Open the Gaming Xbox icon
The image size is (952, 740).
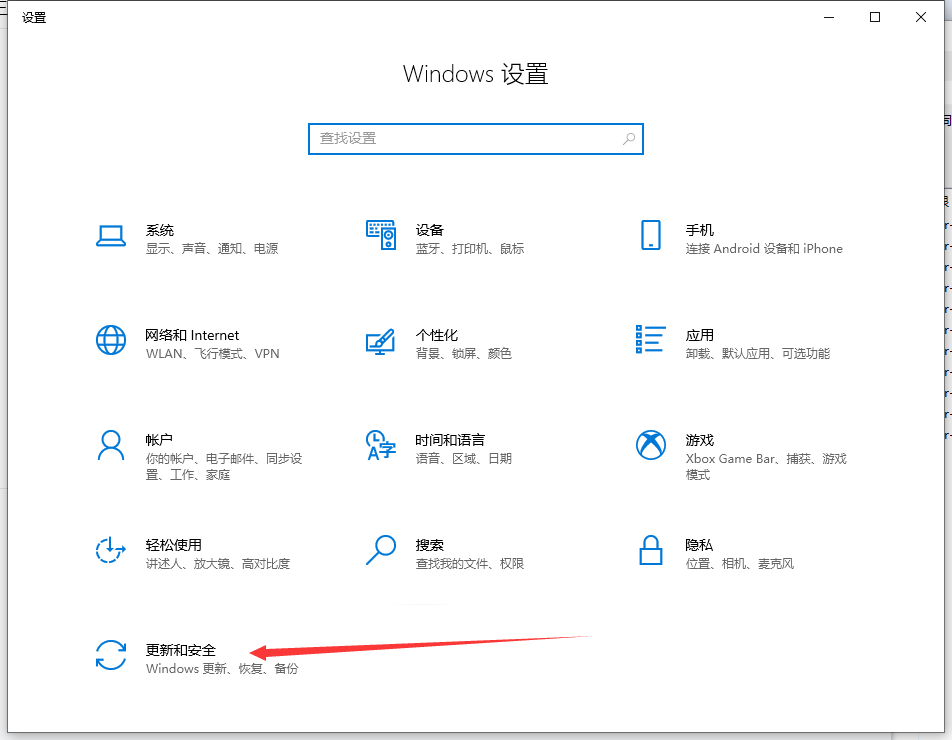(x=651, y=445)
